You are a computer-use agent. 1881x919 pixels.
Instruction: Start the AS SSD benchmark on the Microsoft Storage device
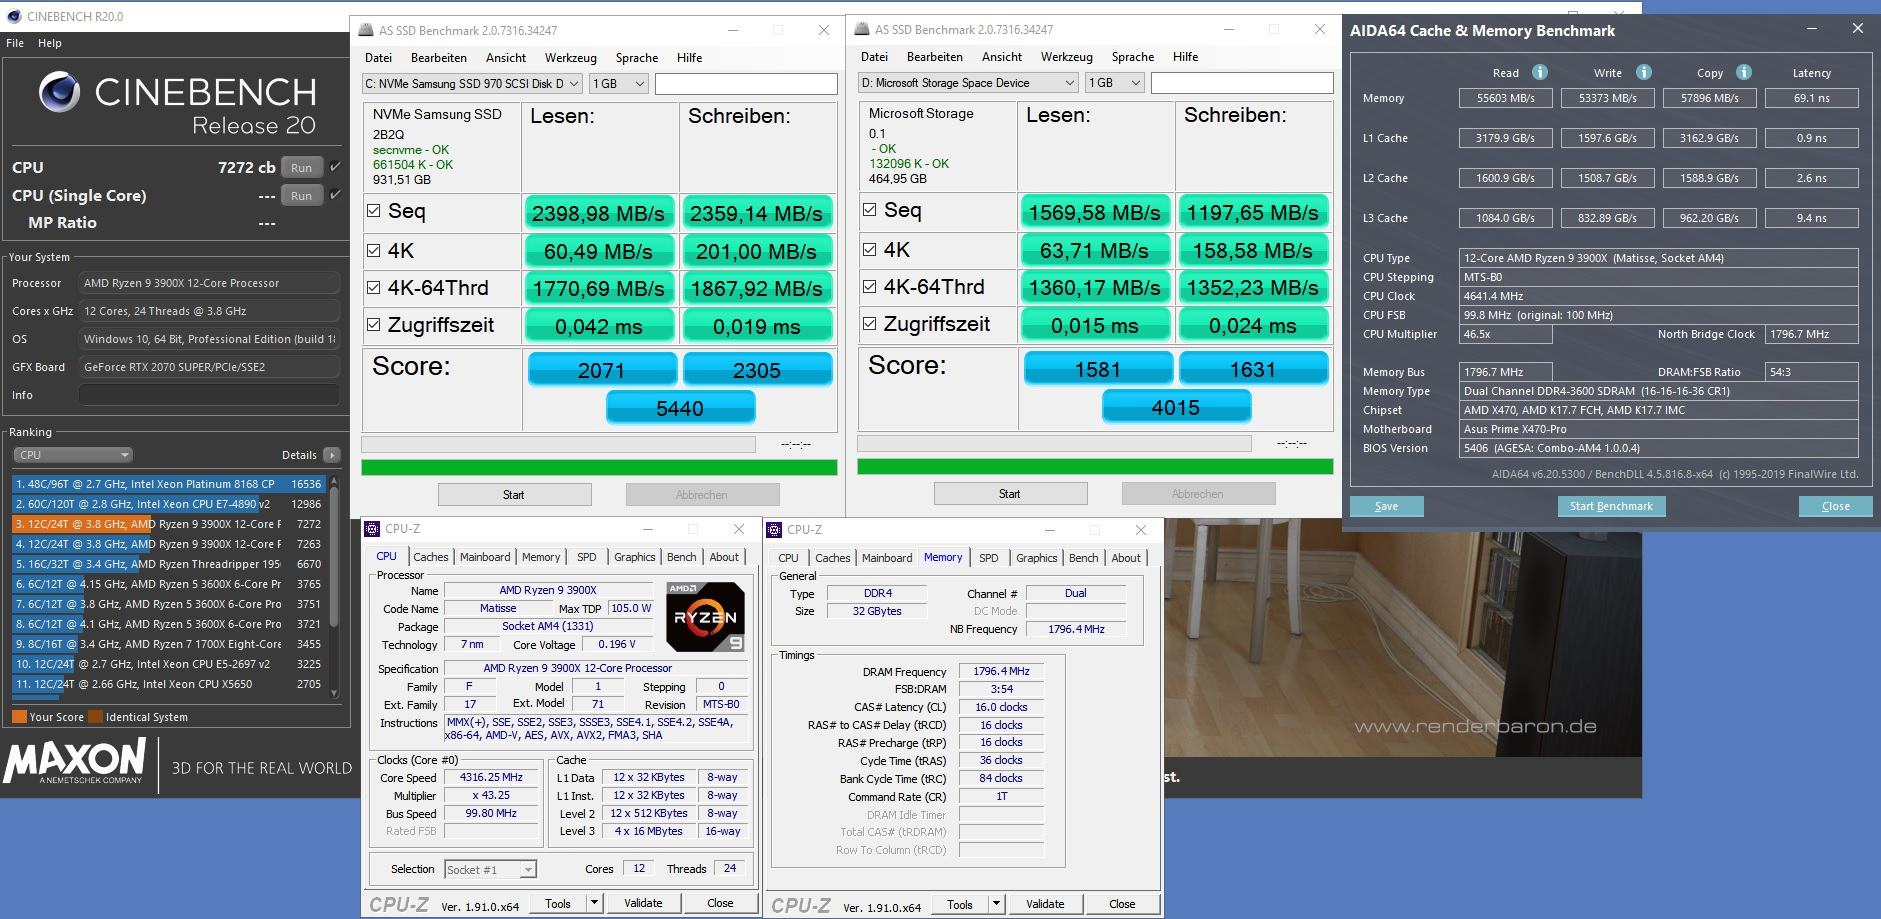tap(1010, 494)
